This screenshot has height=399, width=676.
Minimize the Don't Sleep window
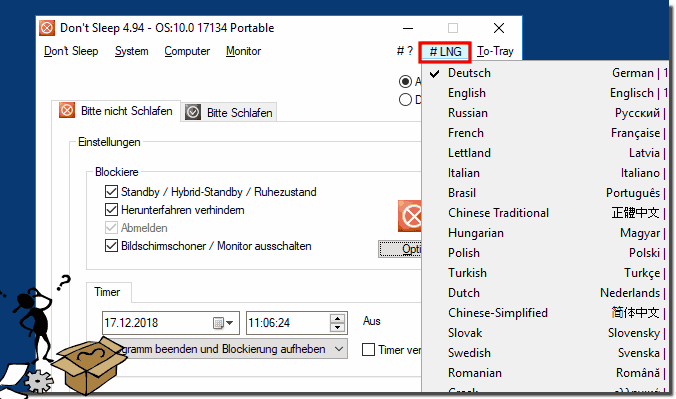408,28
